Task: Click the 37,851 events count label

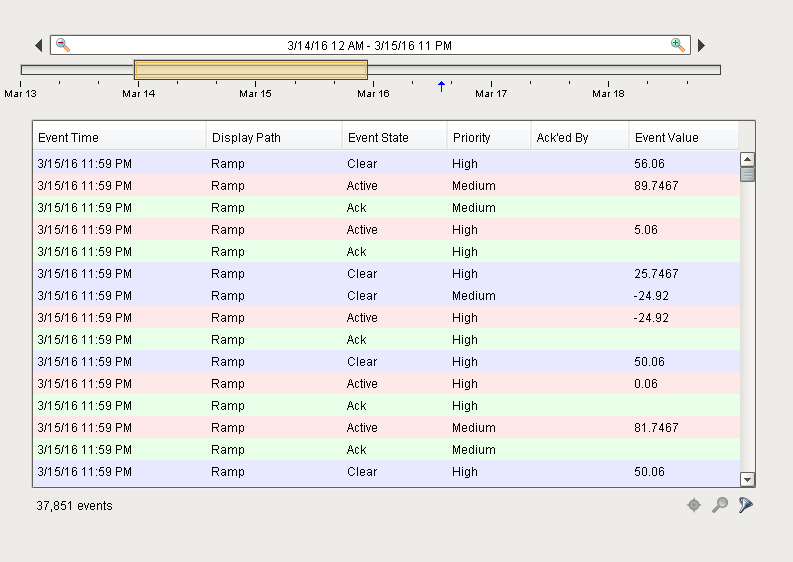Action: pos(74,505)
